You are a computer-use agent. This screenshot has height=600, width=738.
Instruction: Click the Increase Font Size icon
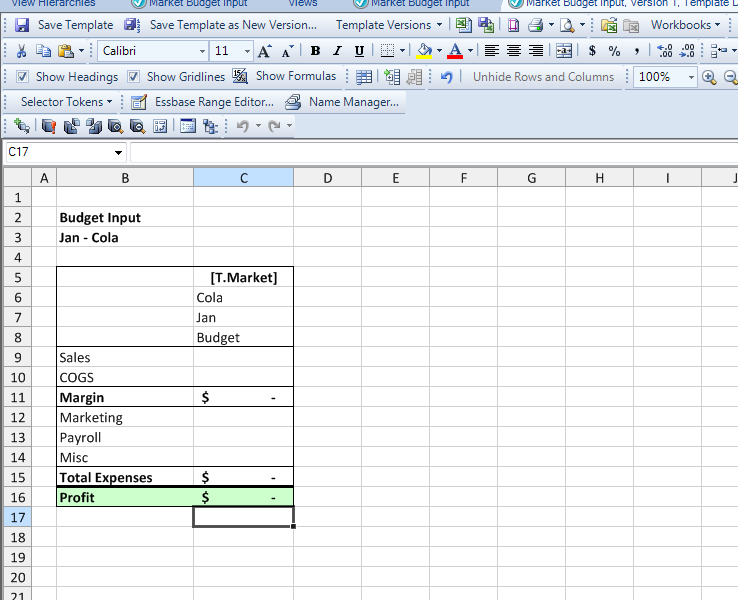pos(265,51)
